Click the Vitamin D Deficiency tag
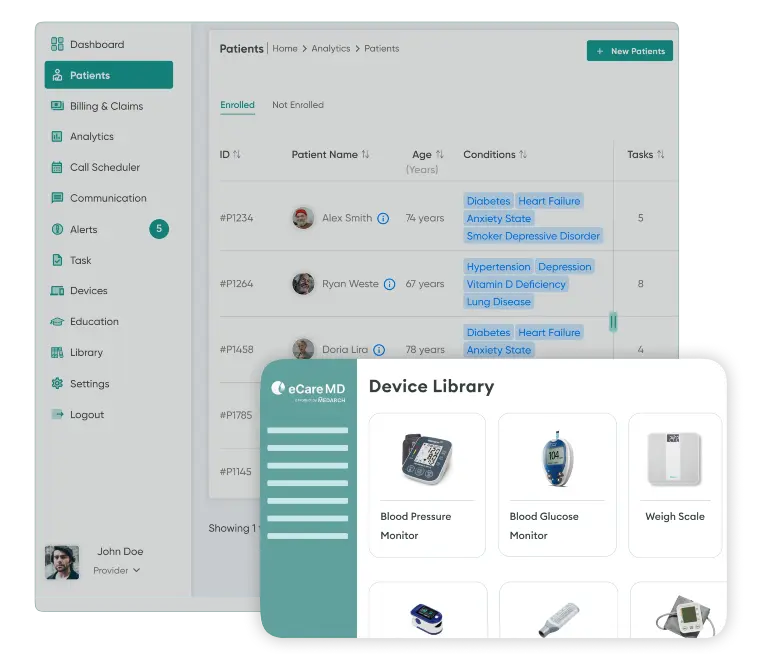Image resolution: width=767 pixels, height=654 pixels. 516,285
